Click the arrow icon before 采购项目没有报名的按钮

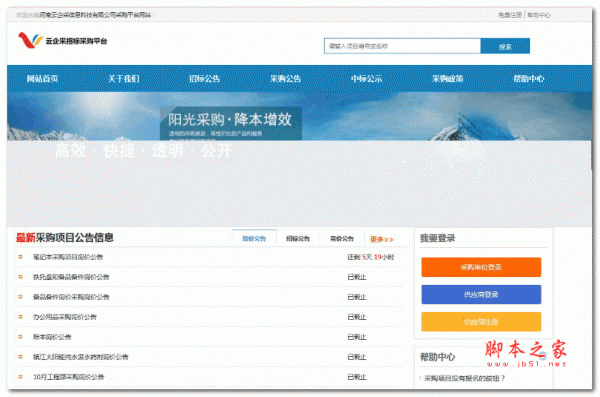point(421,378)
